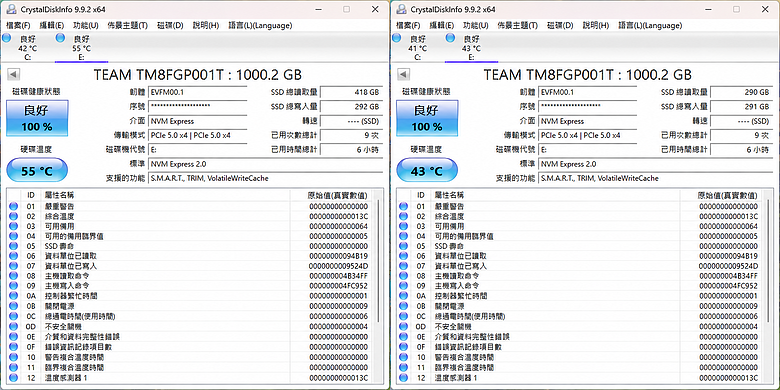Select C: drive status orb in left window
The width and height of the screenshot is (780, 390).
click(x=6, y=38)
